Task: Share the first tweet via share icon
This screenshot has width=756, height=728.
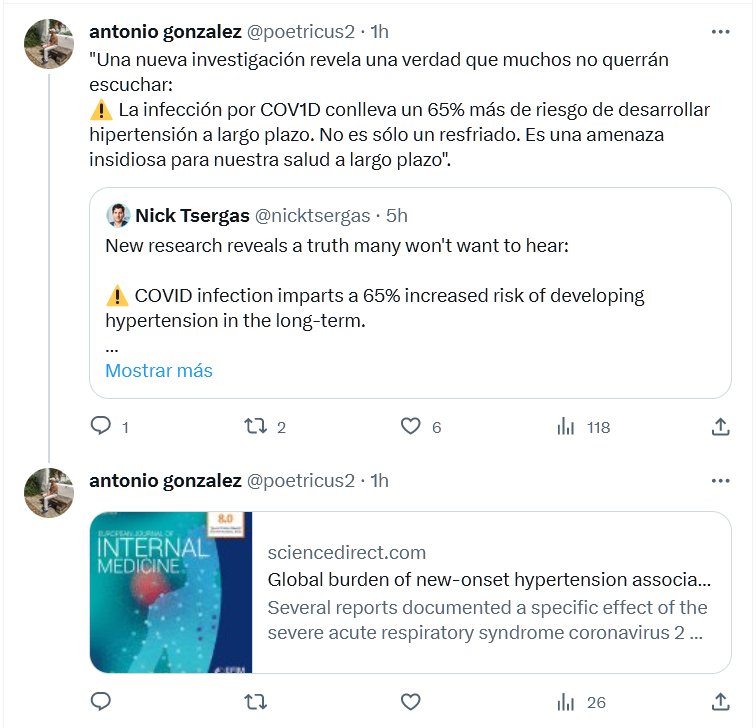Action: 720,427
